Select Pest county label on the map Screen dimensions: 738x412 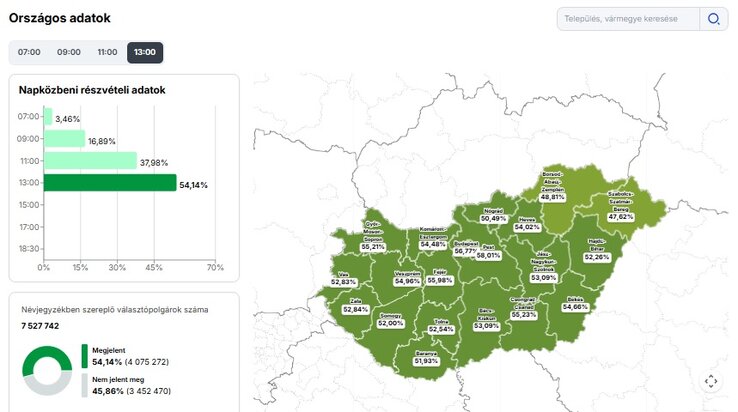pyautogui.click(x=488, y=251)
